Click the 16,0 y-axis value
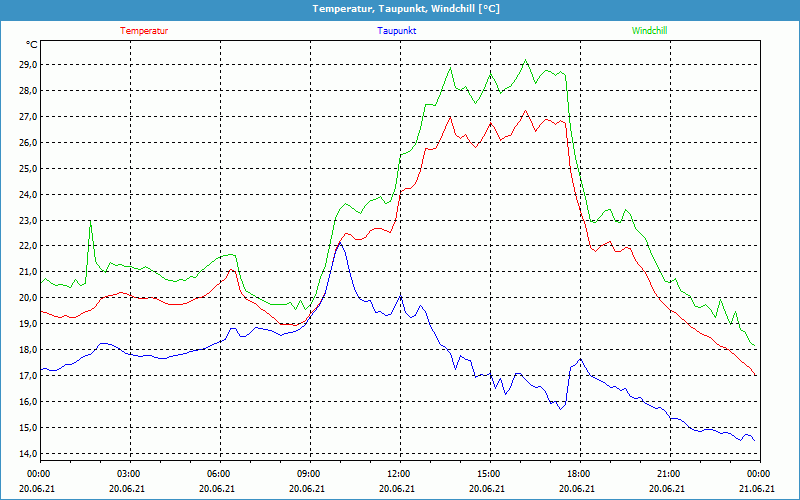The image size is (800, 500). tap(29, 402)
